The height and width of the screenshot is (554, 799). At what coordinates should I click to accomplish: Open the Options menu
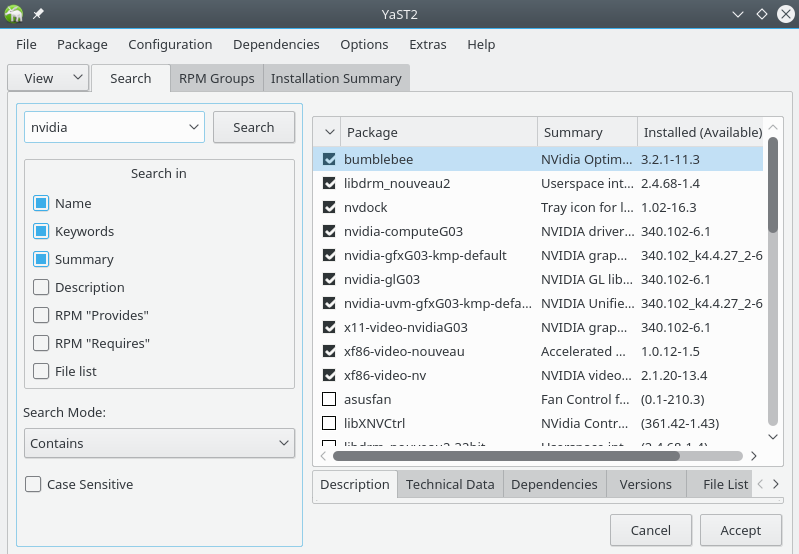[x=364, y=44]
